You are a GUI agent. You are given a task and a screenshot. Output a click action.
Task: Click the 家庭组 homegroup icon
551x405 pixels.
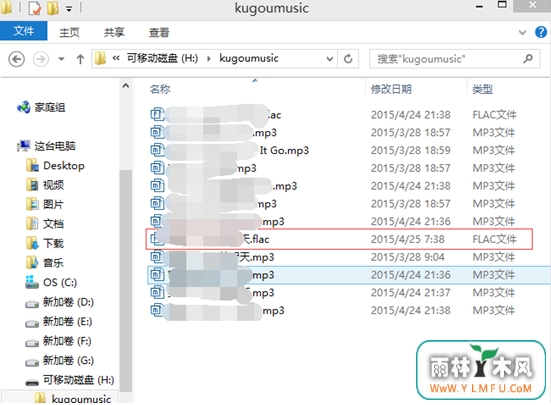24,107
